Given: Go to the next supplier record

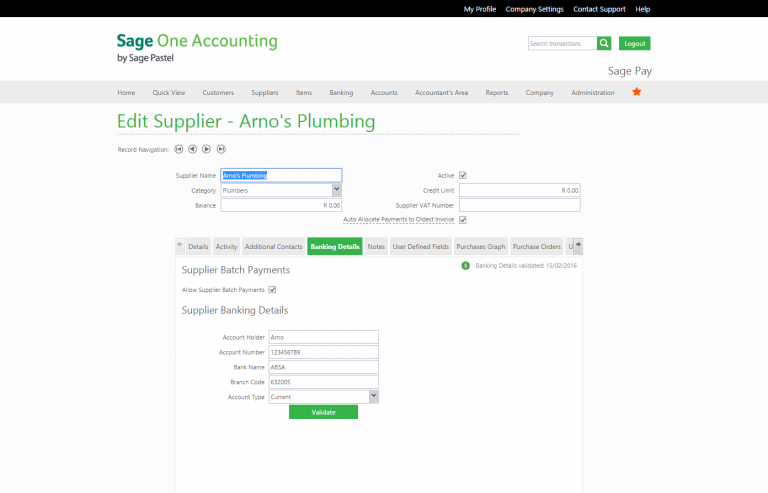Looking at the screenshot, I should coord(207,149).
